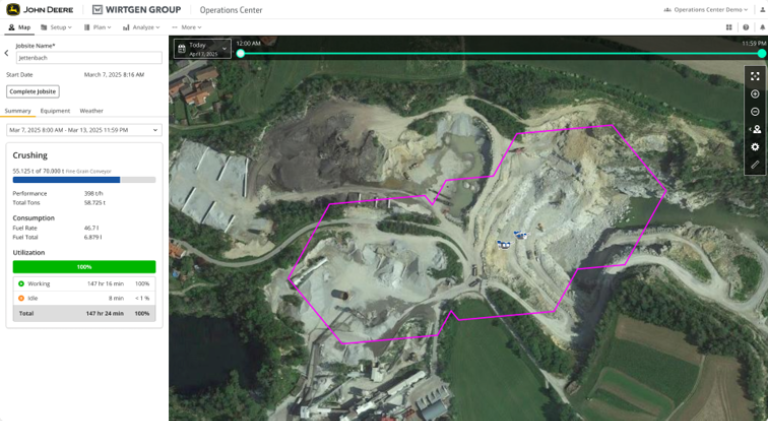Switch to the Equipment tab
The height and width of the screenshot is (421, 768).
pyautogui.click(x=55, y=111)
